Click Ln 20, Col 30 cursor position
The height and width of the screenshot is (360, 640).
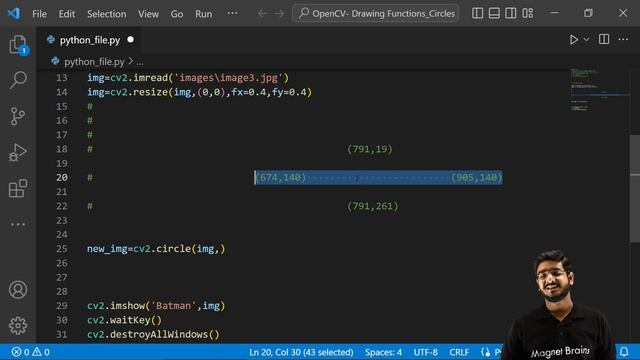click(301, 352)
